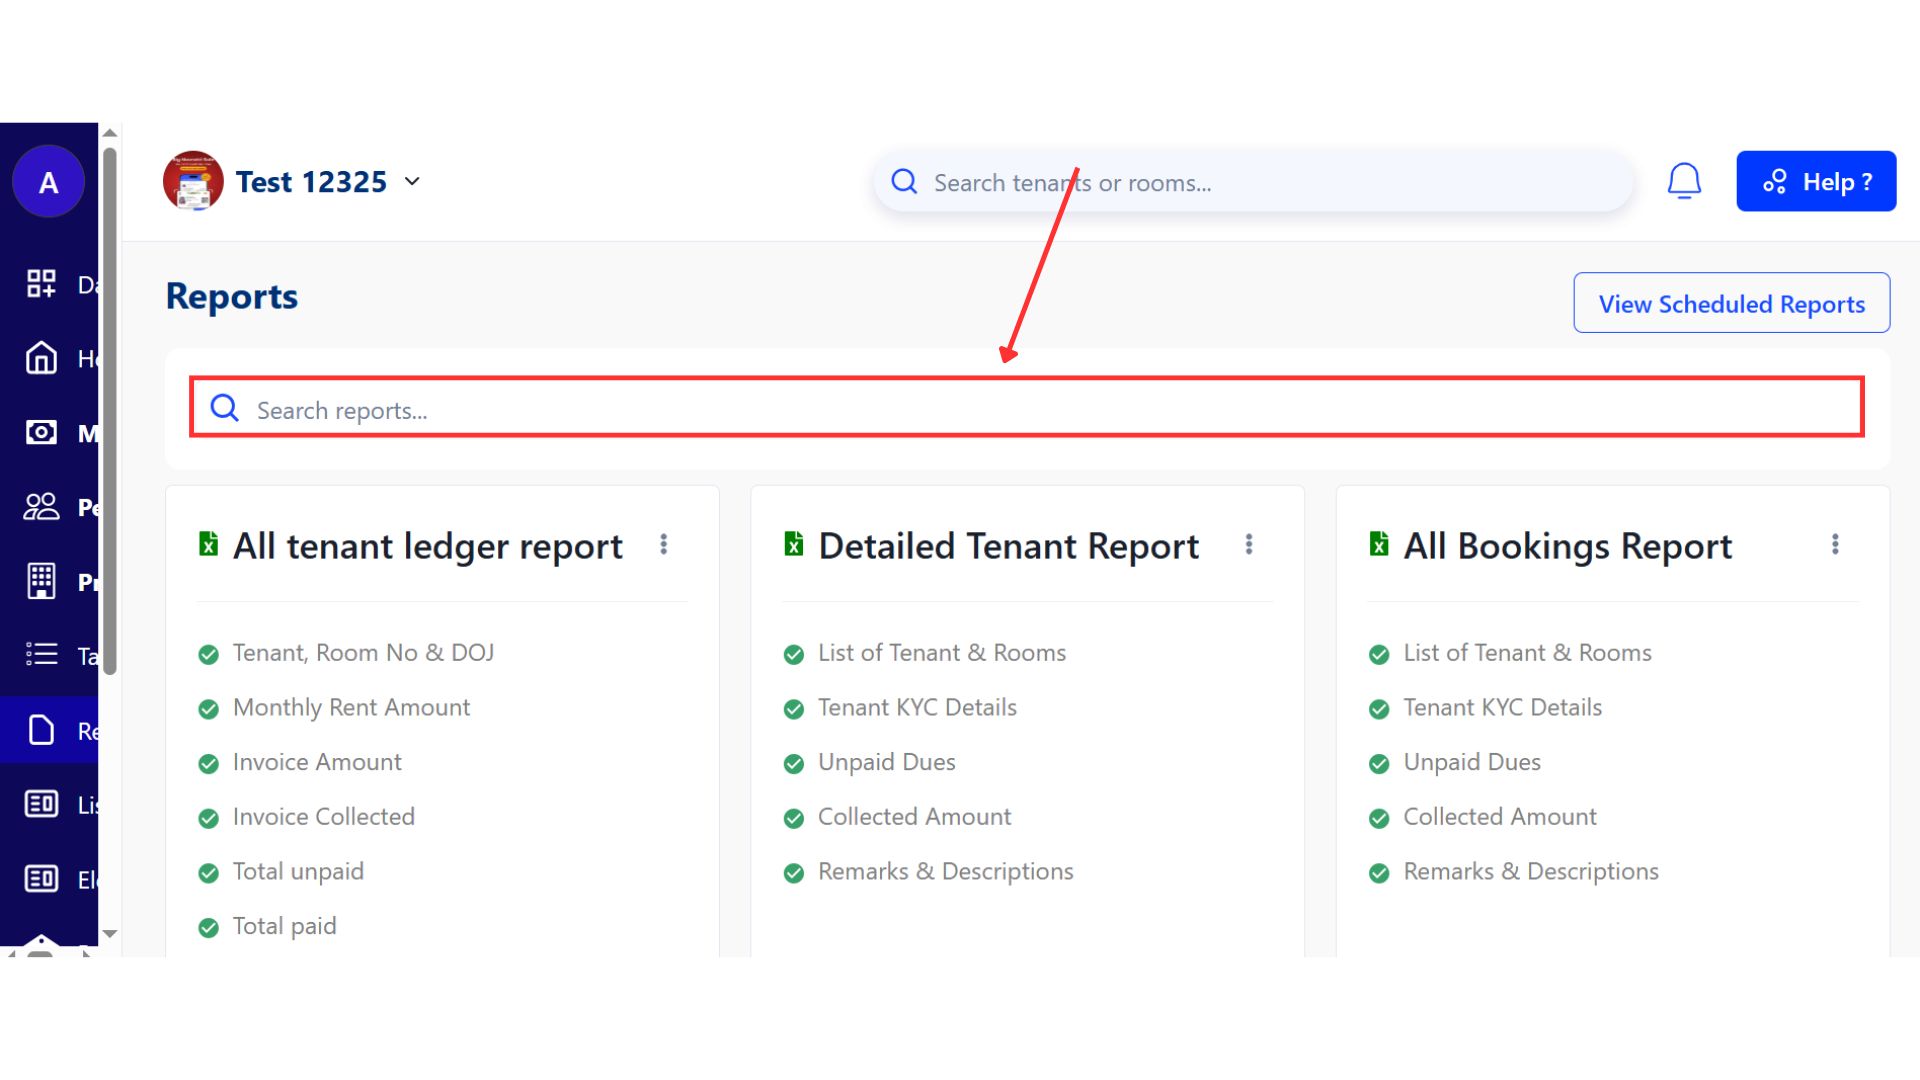Select the Listings card icon in sidebar
The height and width of the screenshot is (1080, 1920).
41,804
